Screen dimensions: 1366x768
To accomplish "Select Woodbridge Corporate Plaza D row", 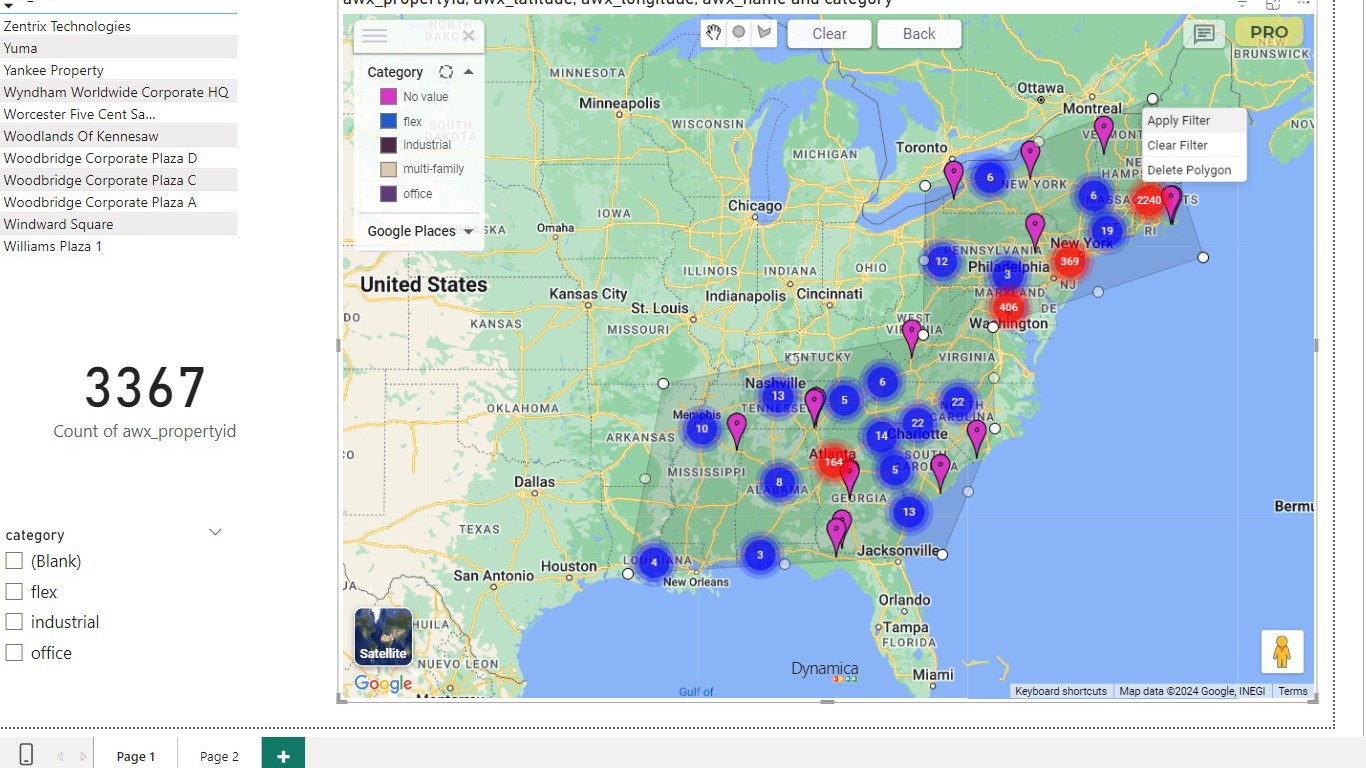I will click(119, 158).
